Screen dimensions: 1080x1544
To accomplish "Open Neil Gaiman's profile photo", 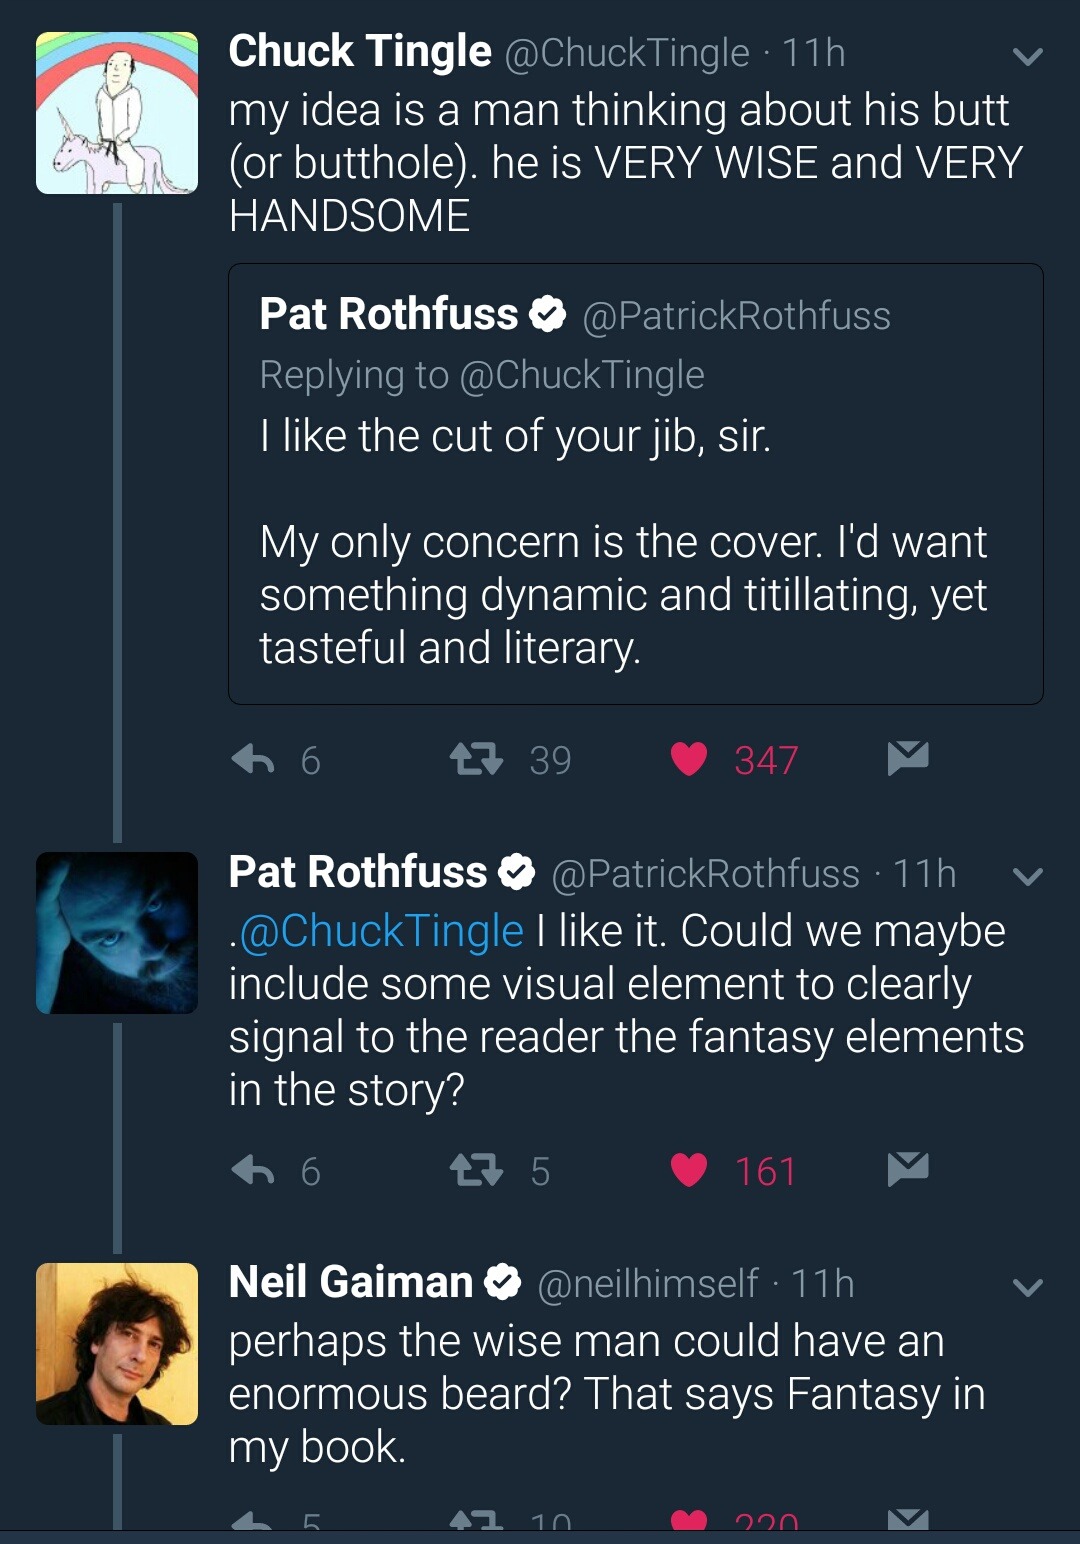I will tap(117, 1344).
